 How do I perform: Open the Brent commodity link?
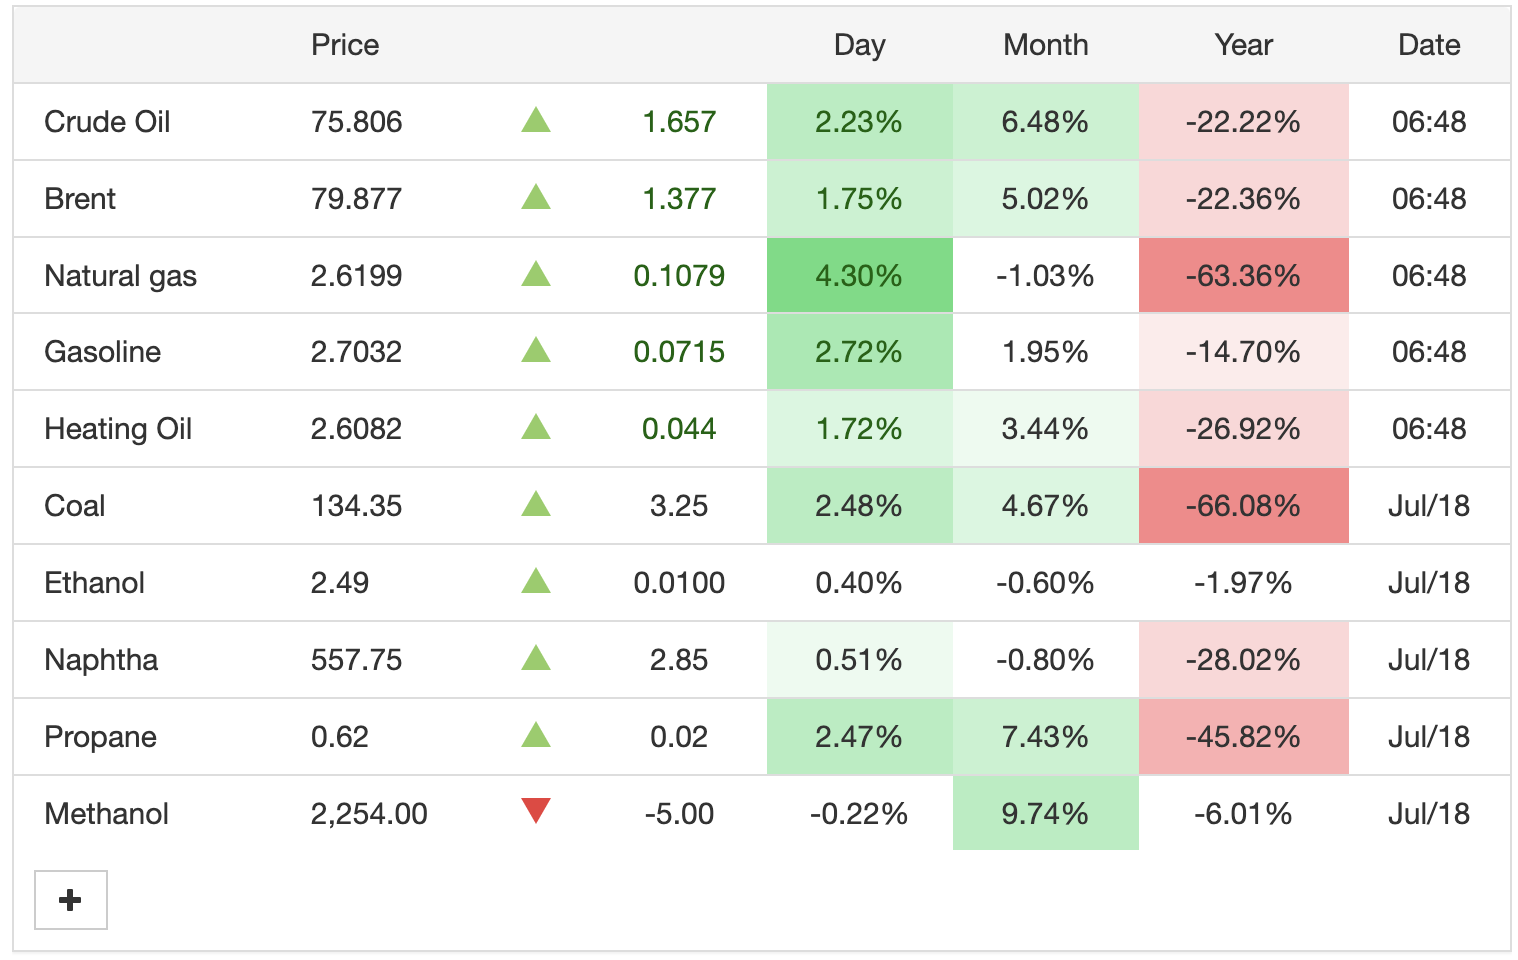click(x=80, y=199)
